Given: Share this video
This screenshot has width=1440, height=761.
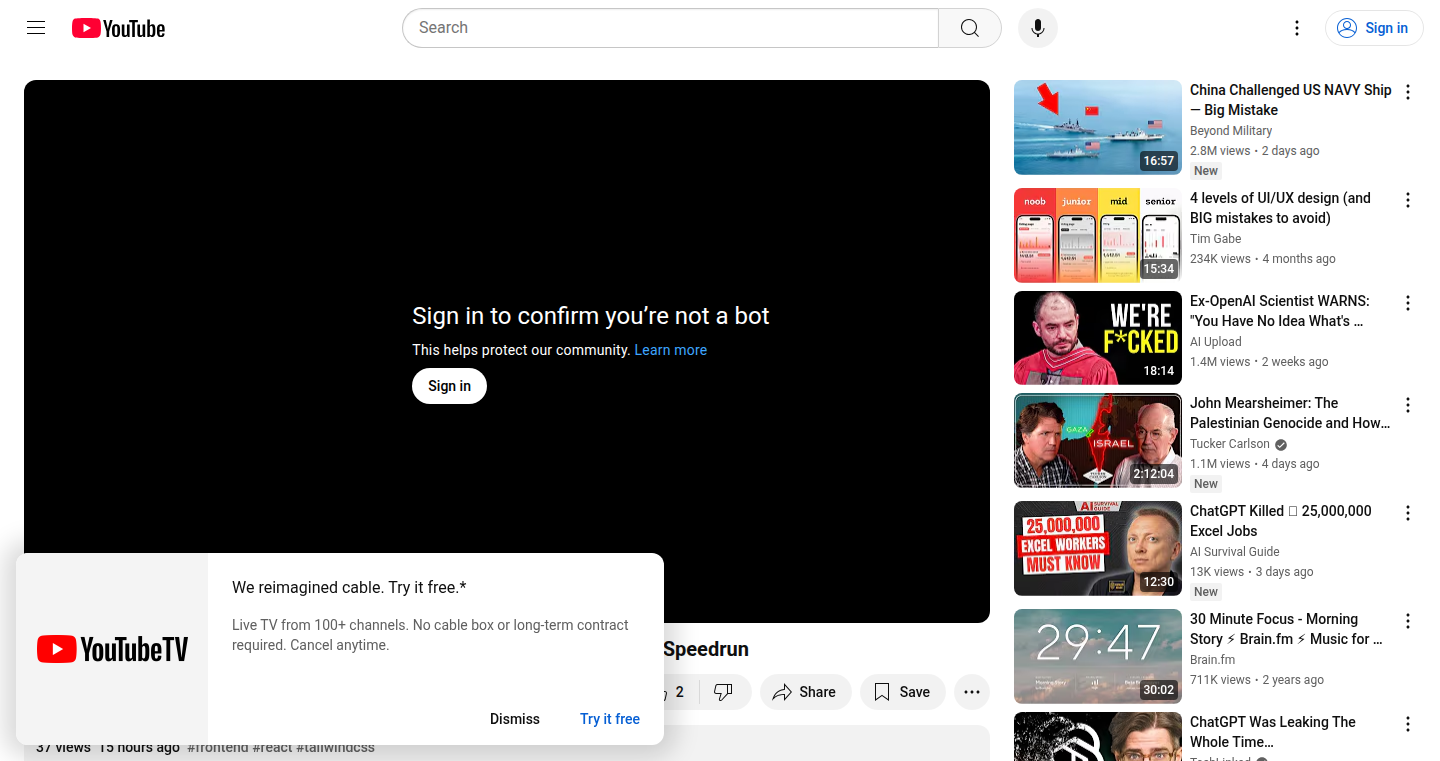Looking at the screenshot, I should (805, 692).
